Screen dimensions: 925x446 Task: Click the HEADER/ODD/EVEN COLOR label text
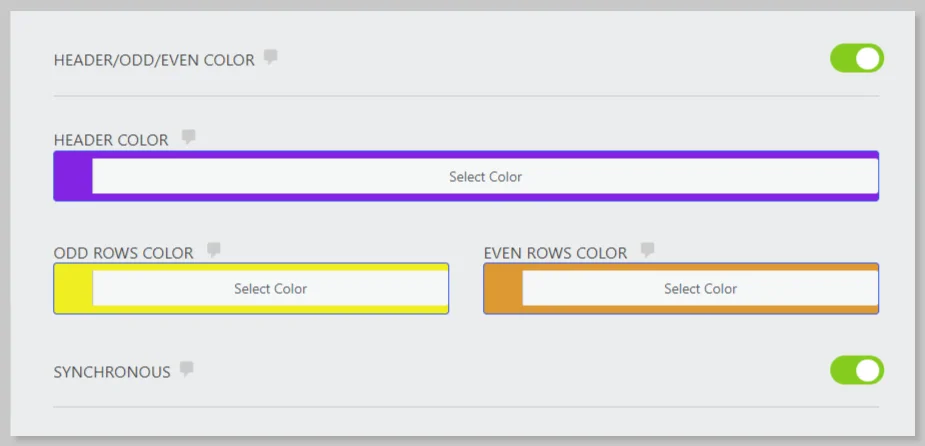(154, 61)
